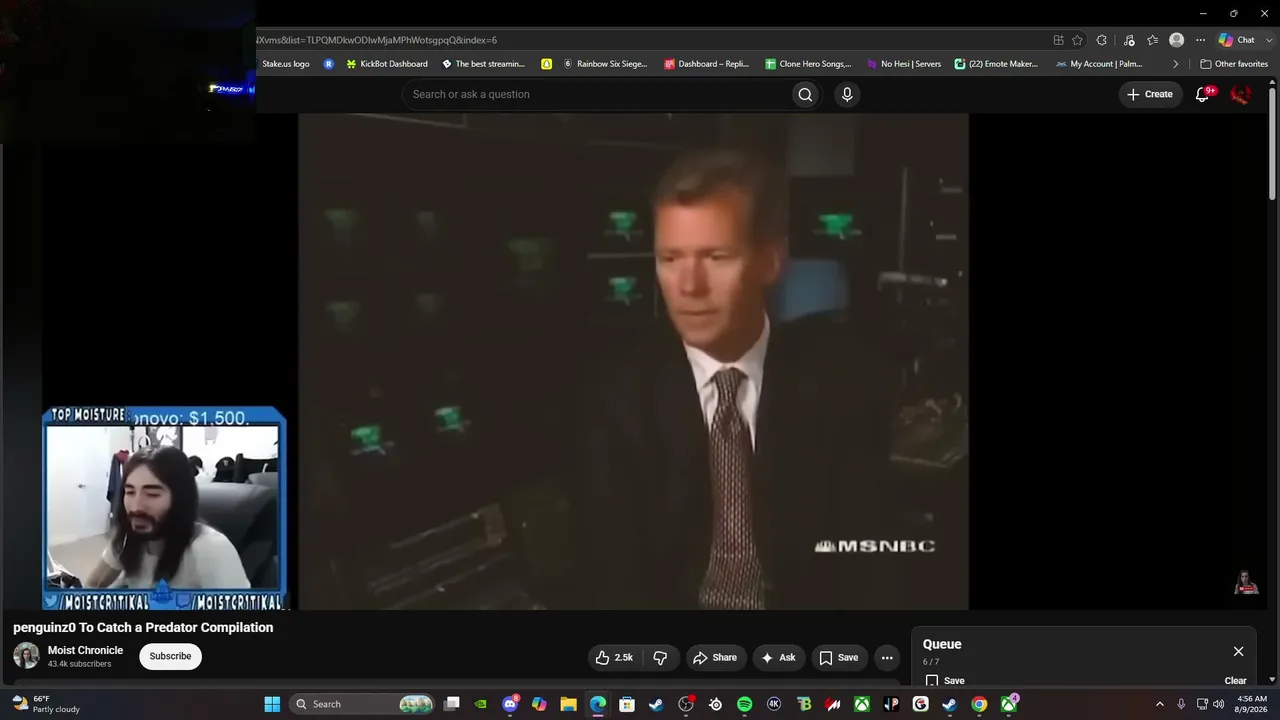The height and width of the screenshot is (720, 1280).
Task: Open the blue R bookmark icon
Action: 329,64
